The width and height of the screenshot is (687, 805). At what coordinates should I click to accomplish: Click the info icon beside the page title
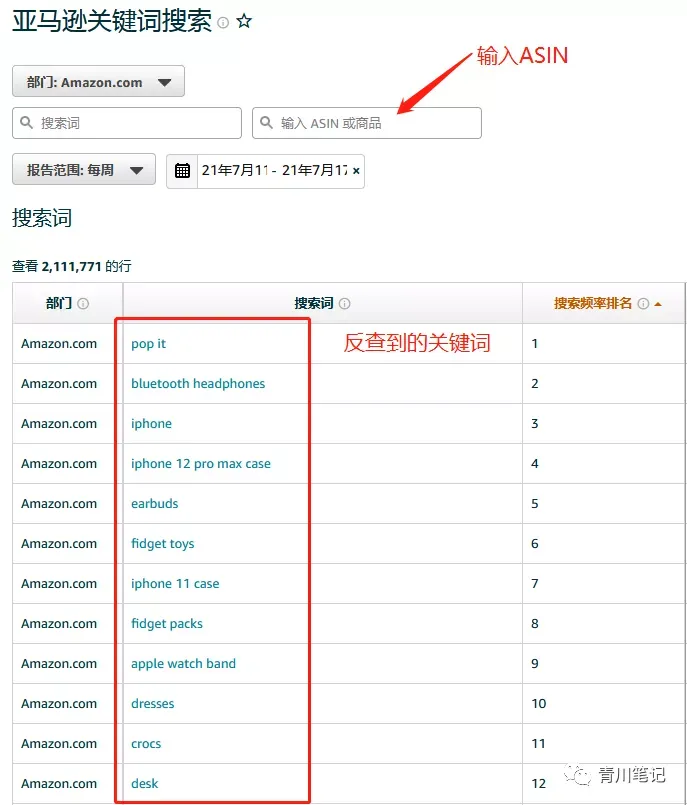pyautogui.click(x=223, y=23)
